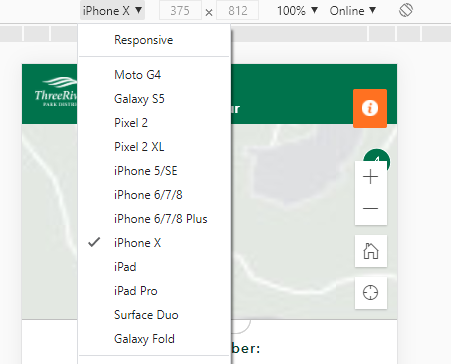
Task: Select iPhone 6/7/8 device
Action: 154,195
